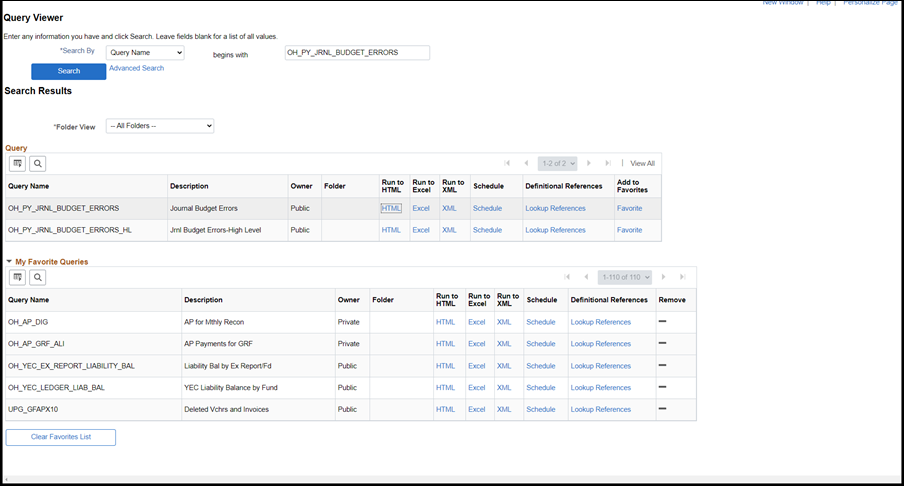Viewport: 904px width, 486px height.
Task: Click Query Name header in Query grid
Action: [x=28, y=186]
